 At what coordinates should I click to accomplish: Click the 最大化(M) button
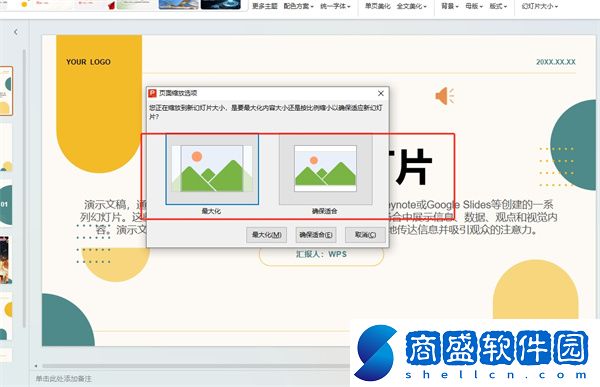[266, 235]
